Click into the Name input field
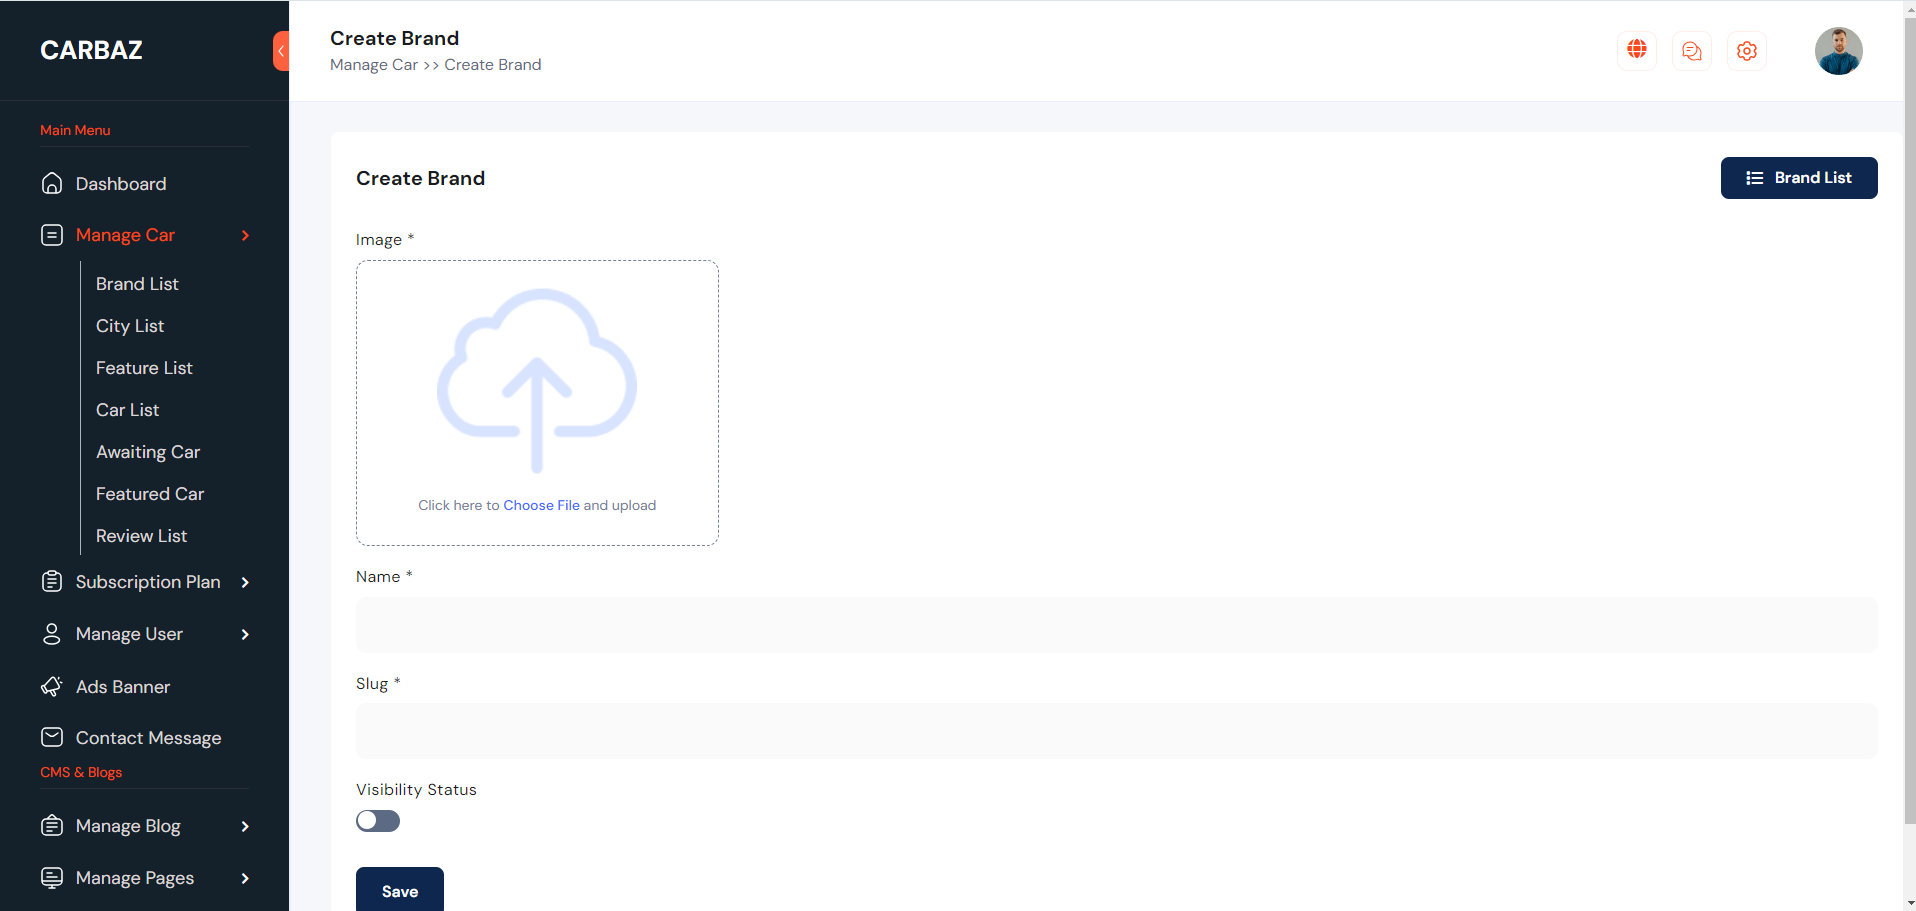The width and height of the screenshot is (1916, 911). [1116, 625]
